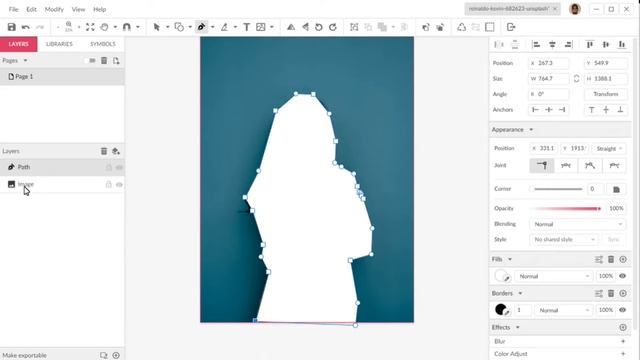Align top edges icon
This screenshot has width=640, height=360.
coord(590,44)
